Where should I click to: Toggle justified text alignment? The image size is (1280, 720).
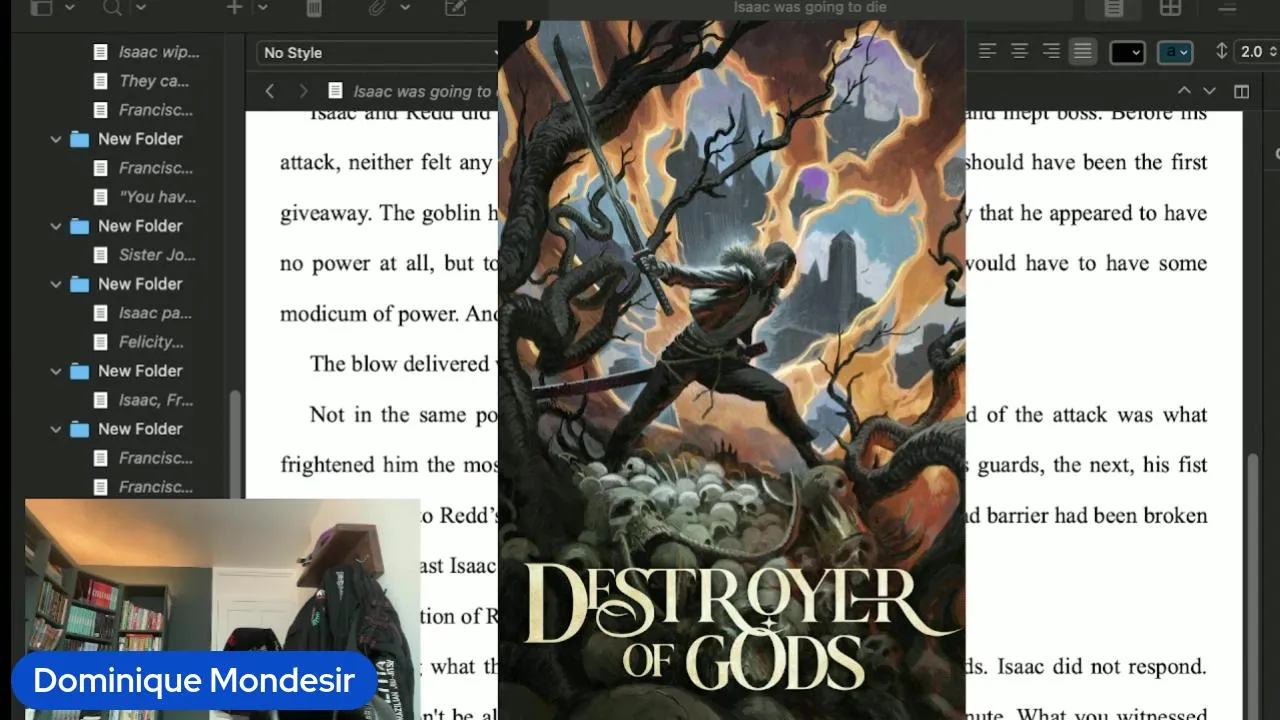(1082, 51)
